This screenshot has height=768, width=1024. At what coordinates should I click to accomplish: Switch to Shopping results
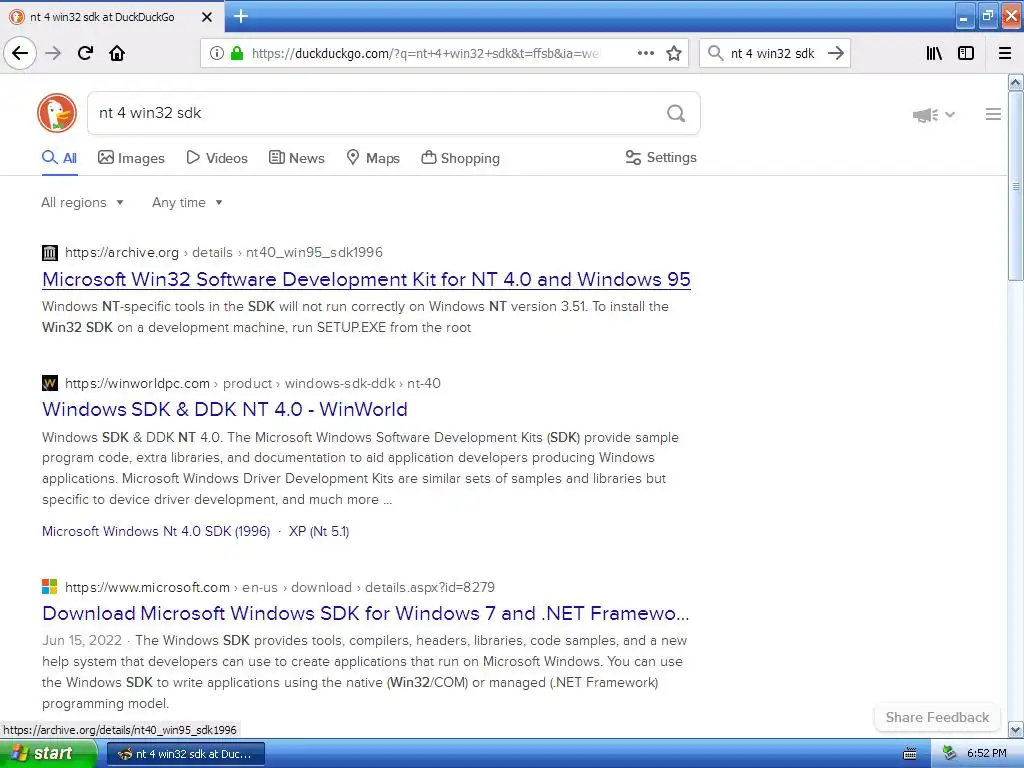(x=460, y=158)
